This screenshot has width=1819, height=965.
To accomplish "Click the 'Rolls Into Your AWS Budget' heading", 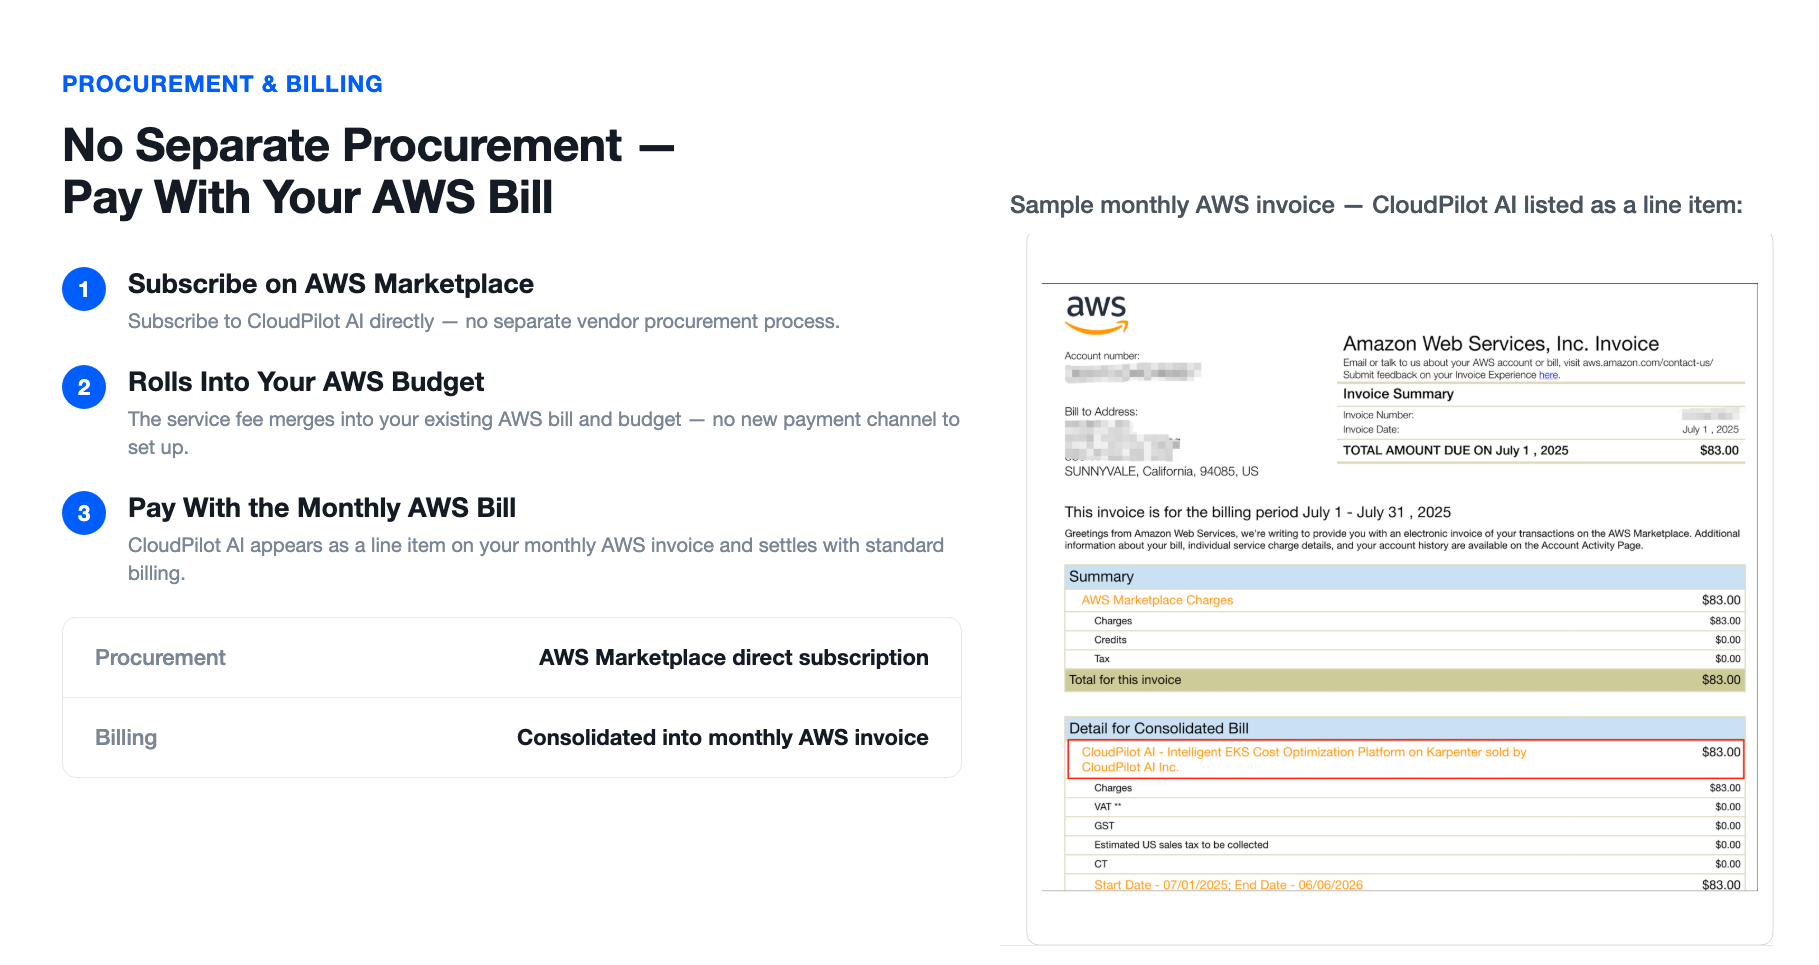I will click(306, 382).
